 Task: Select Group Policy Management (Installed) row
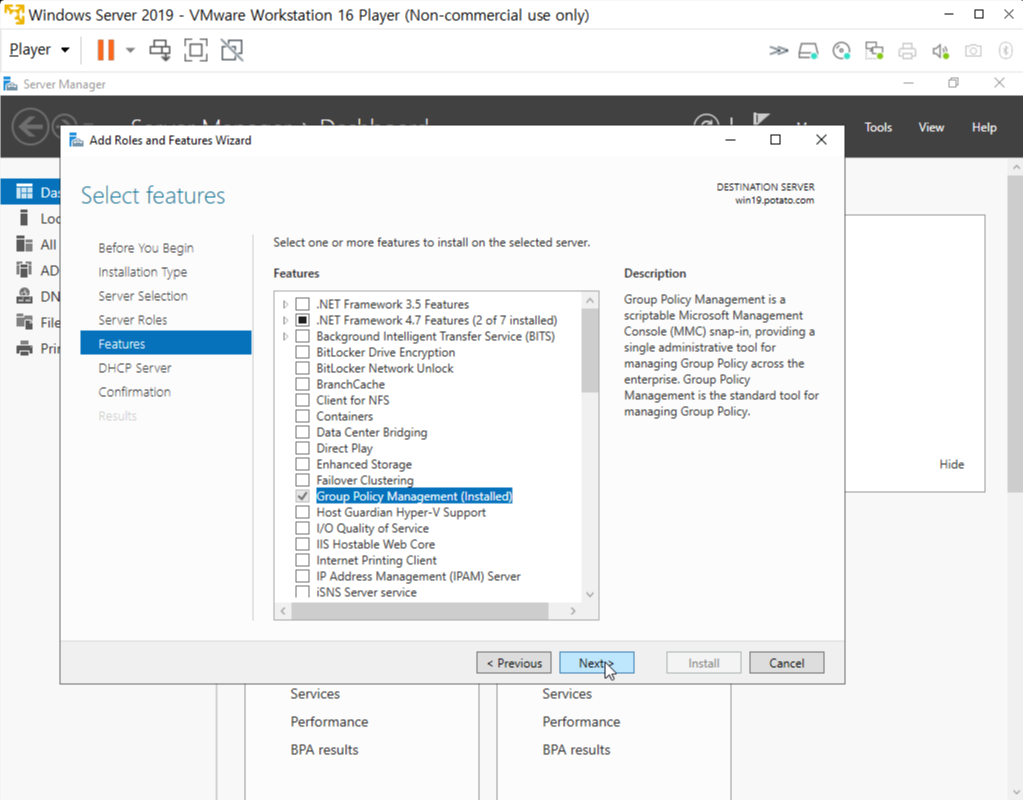pyautogui.click(x=414, y=497)
